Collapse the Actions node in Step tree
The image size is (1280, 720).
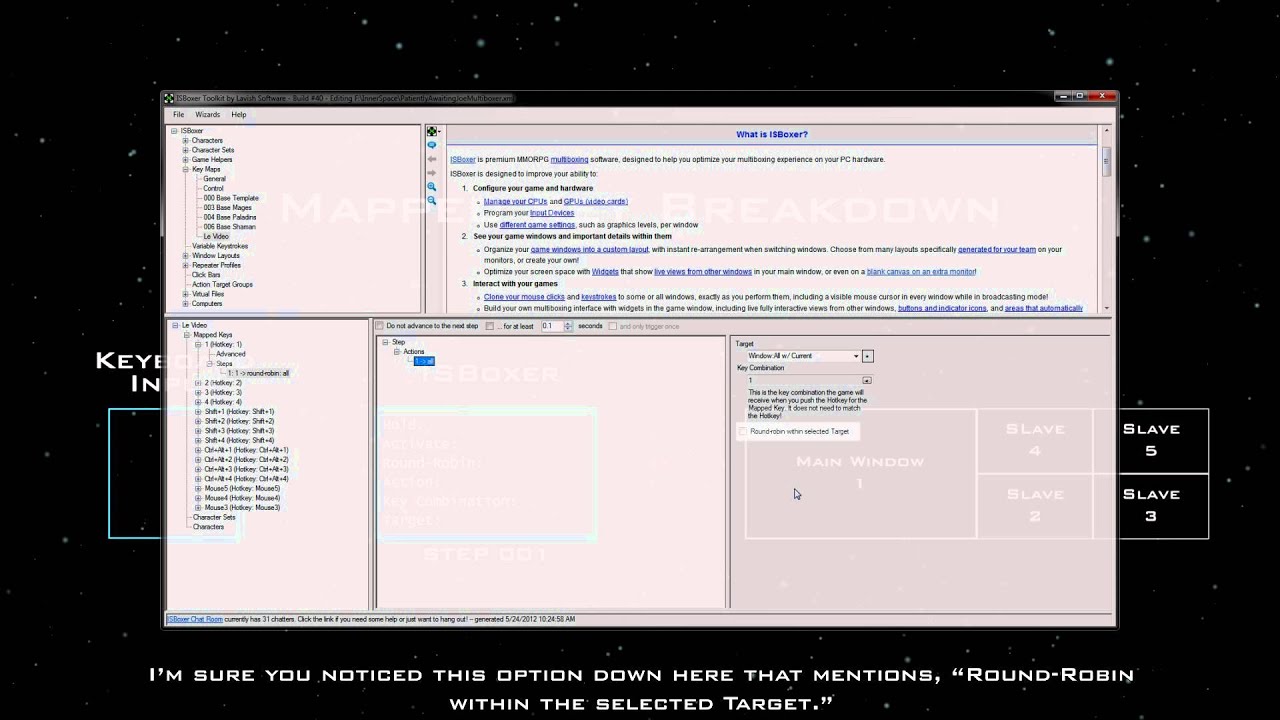point(397,352)
